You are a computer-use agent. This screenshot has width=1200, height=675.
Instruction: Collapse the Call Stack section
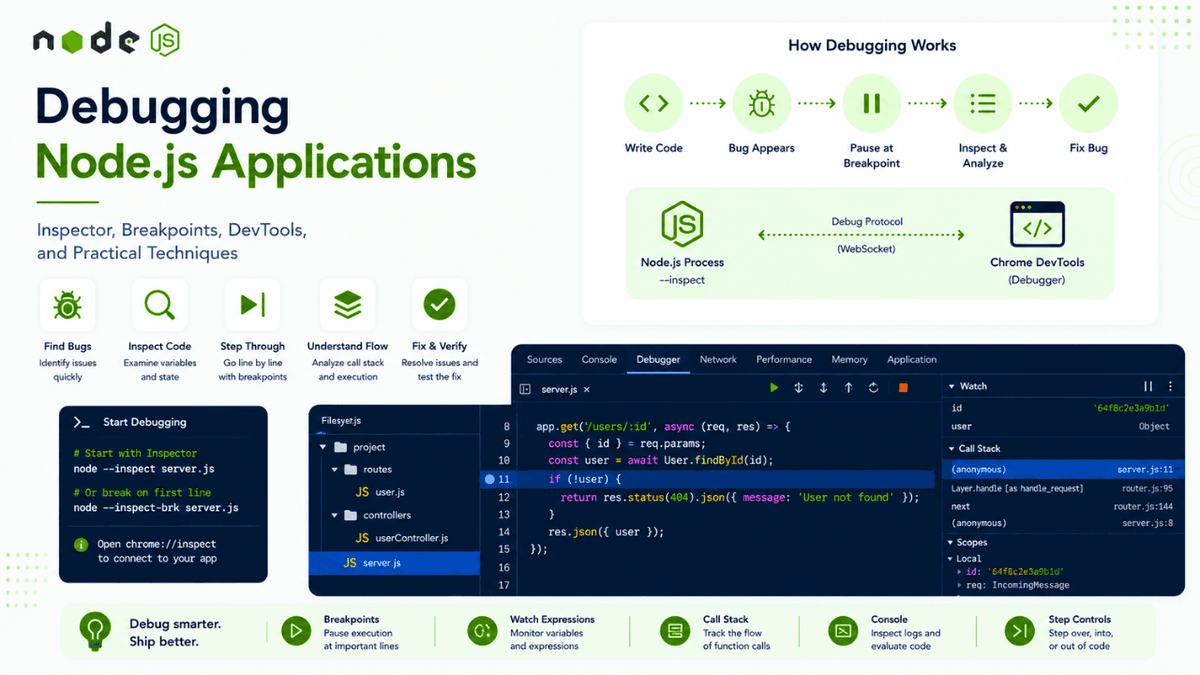pos(952,448)
